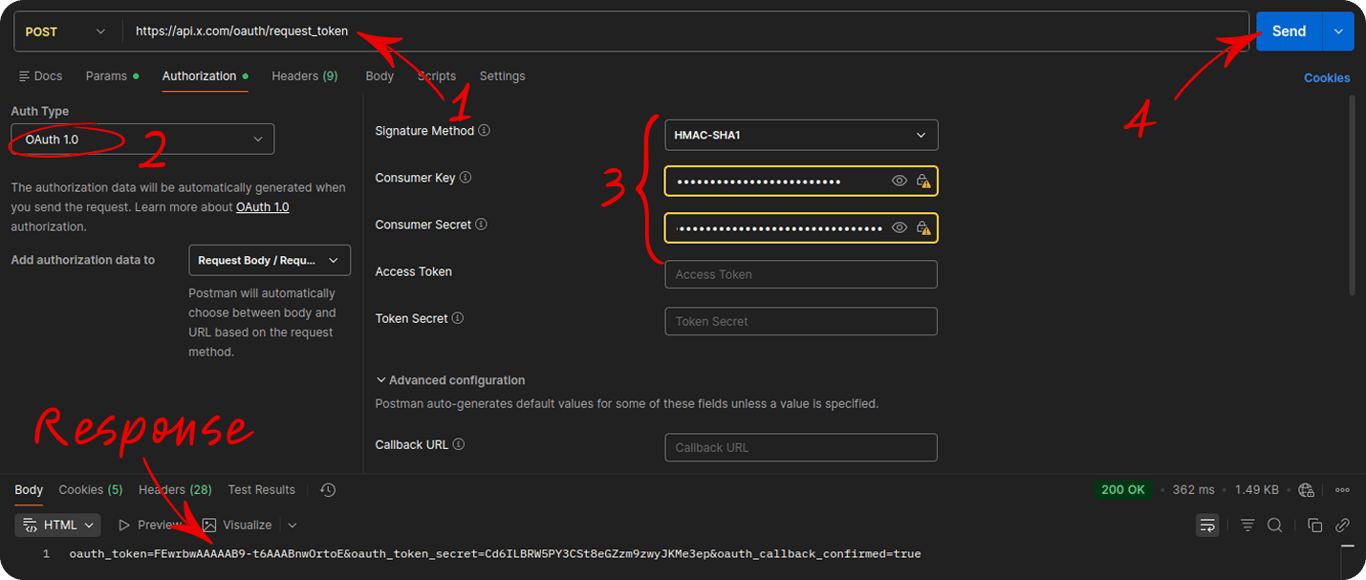
Task: Open the response Headers (28) tab
Action: click(175, 490)
